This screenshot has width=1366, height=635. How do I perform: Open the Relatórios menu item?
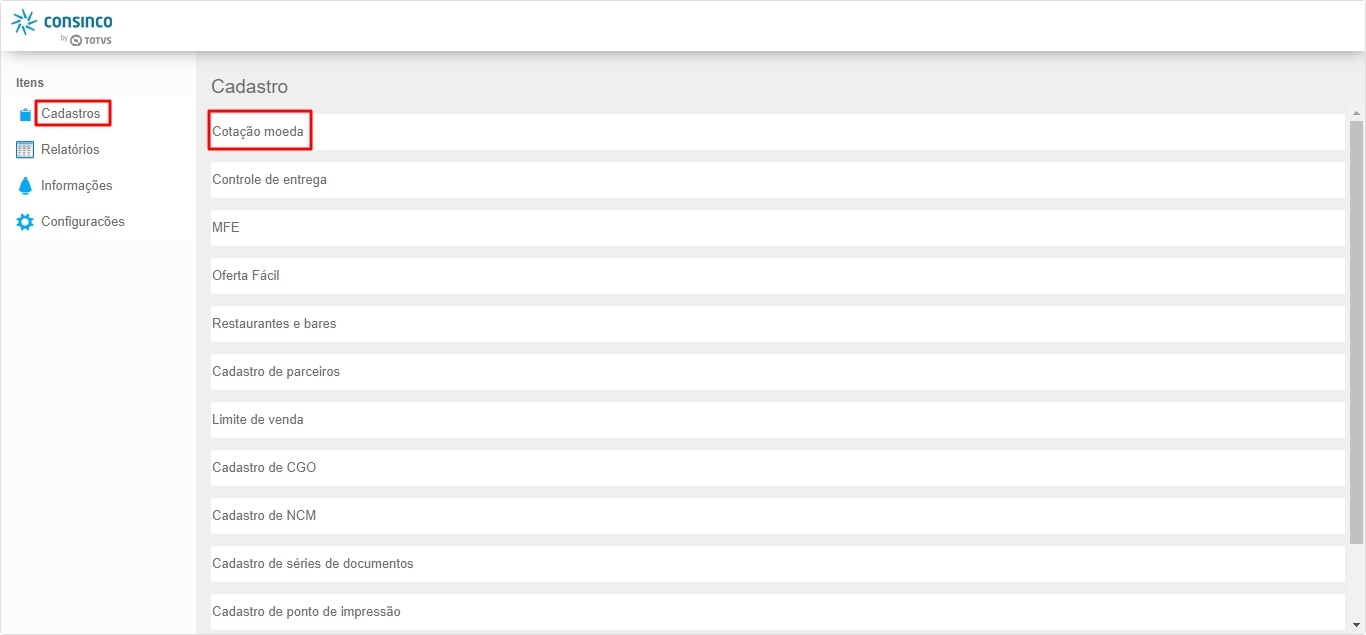(x=70, y=150)
